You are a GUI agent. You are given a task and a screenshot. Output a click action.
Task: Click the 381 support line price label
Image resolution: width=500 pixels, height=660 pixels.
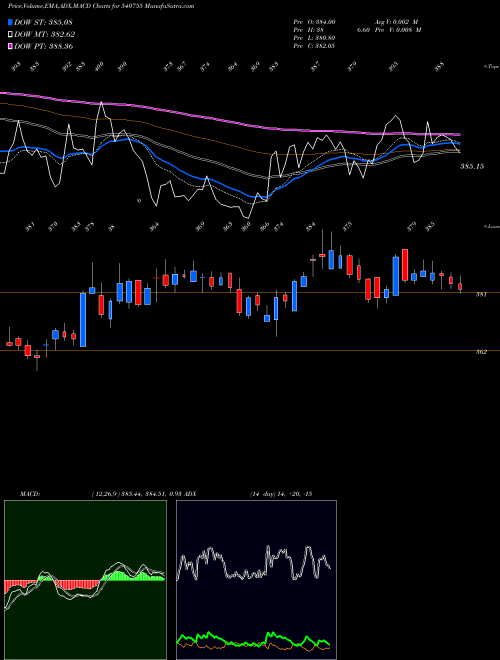(481, 295)
